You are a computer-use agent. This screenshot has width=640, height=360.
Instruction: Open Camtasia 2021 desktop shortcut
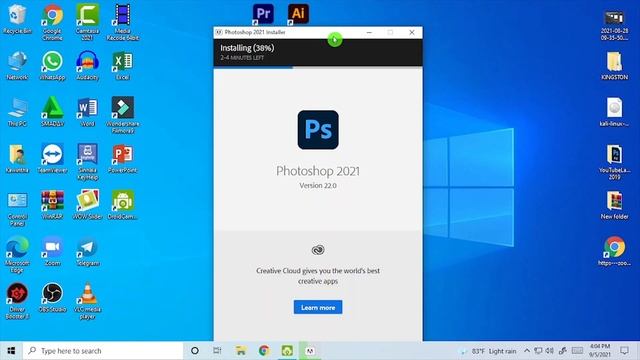click(x=87, y=22)
